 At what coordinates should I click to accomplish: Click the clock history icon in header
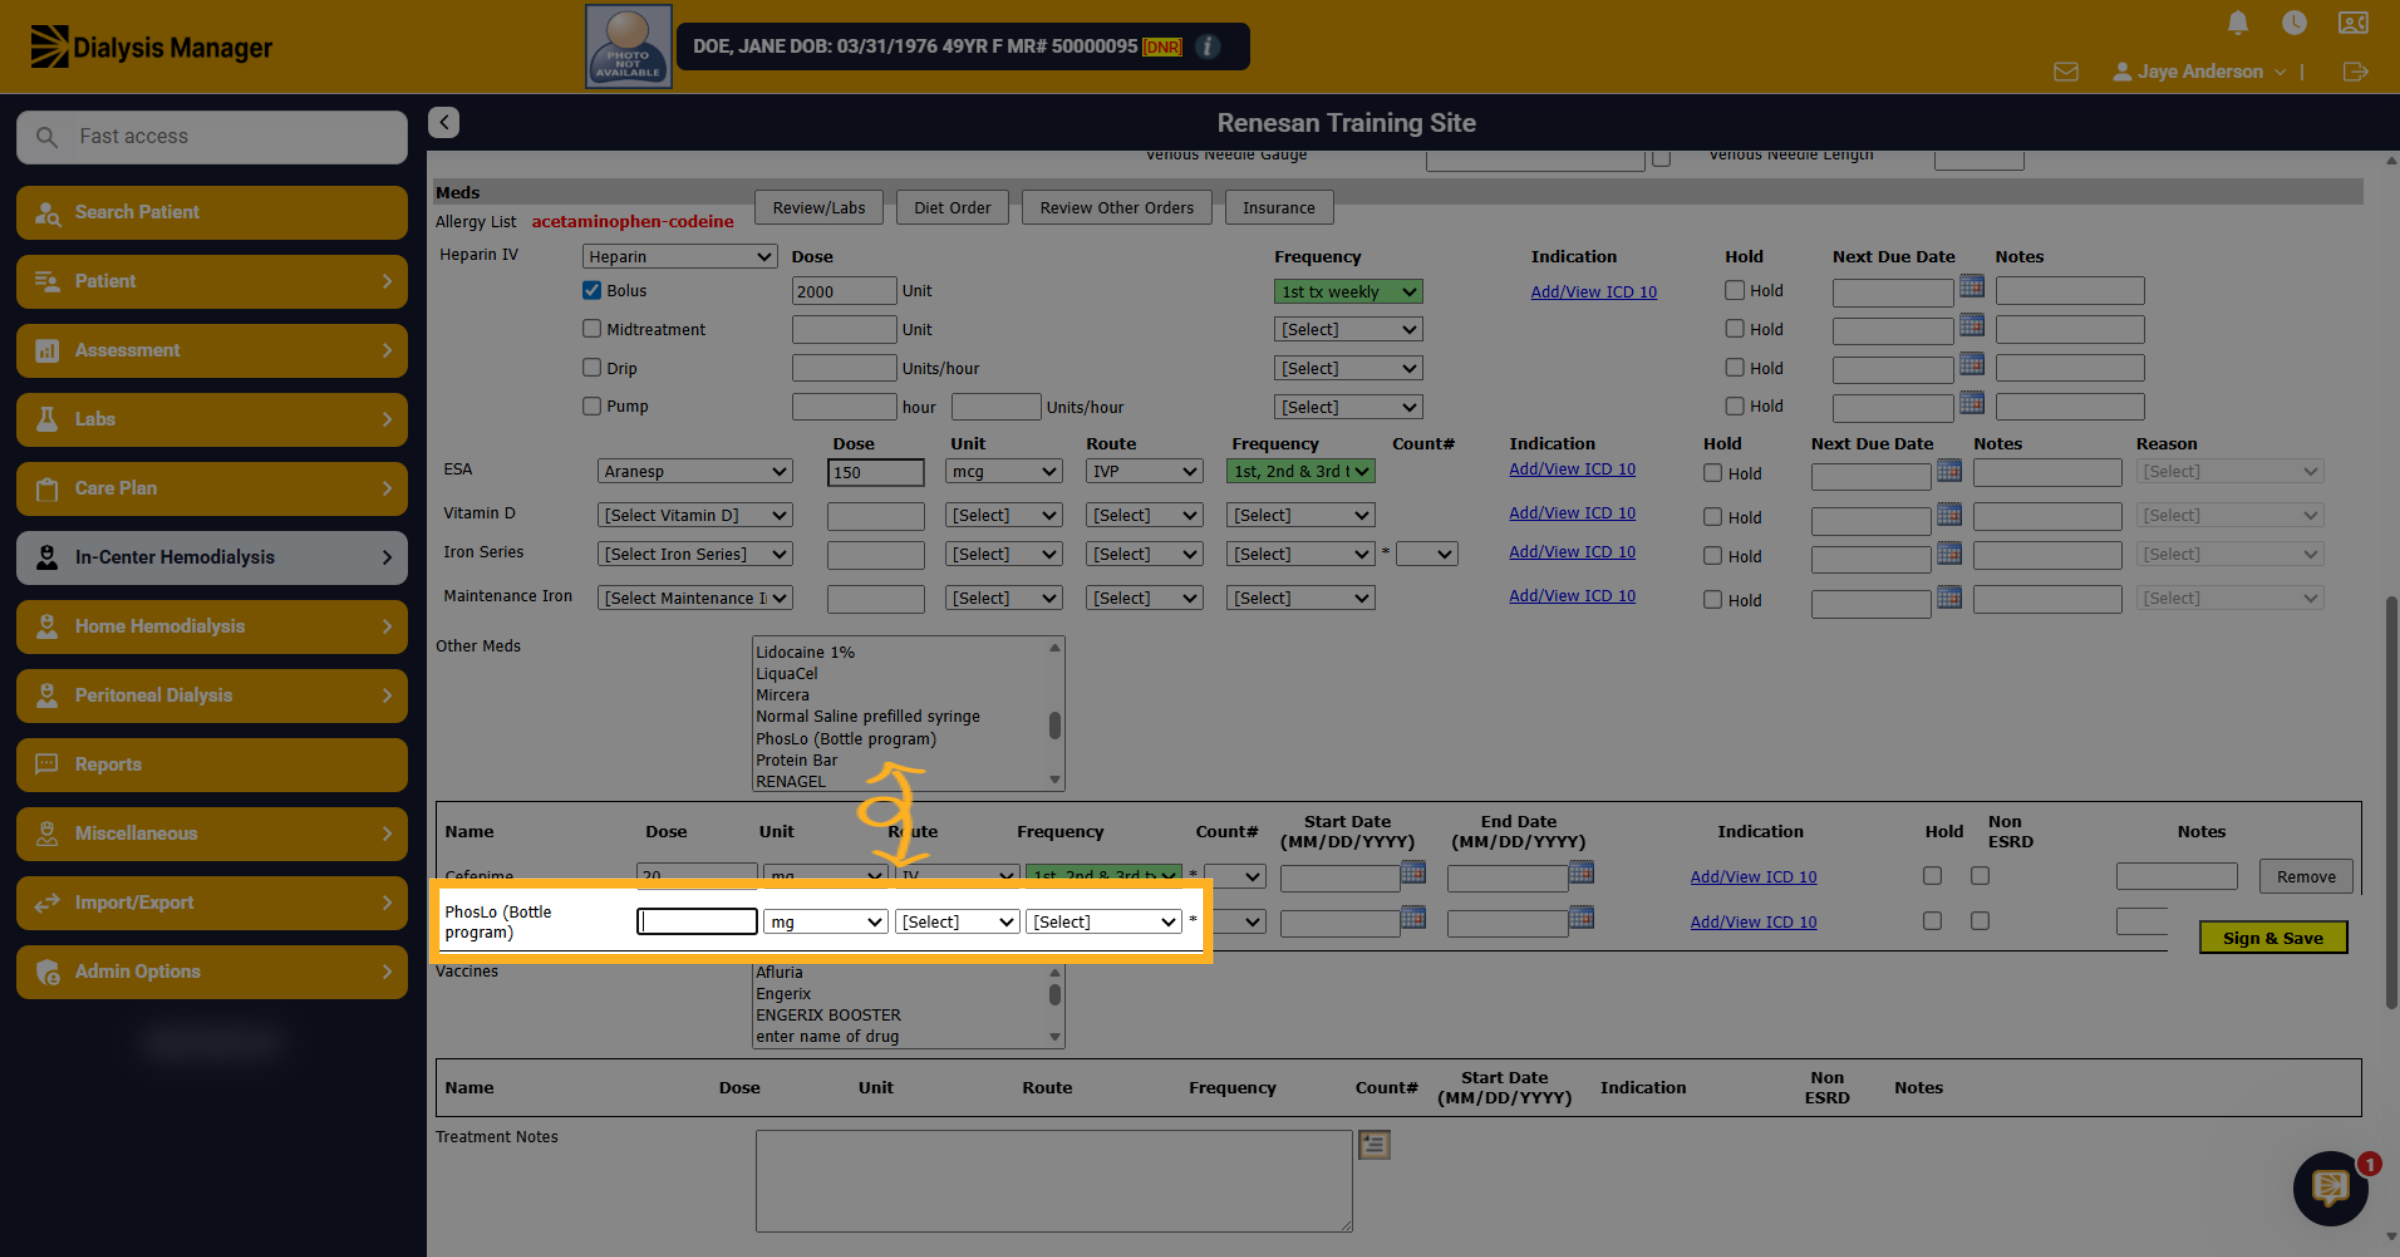point(2294,23)
